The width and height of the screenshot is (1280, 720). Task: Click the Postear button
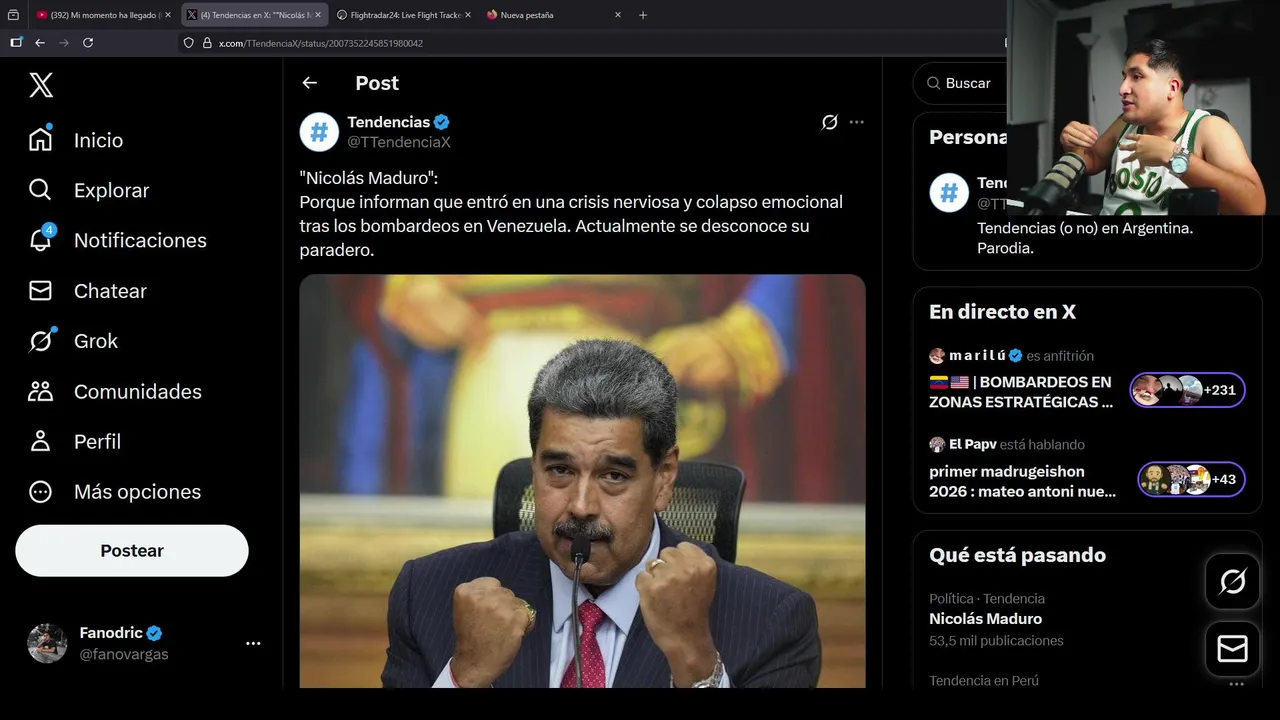pos(132,551)
